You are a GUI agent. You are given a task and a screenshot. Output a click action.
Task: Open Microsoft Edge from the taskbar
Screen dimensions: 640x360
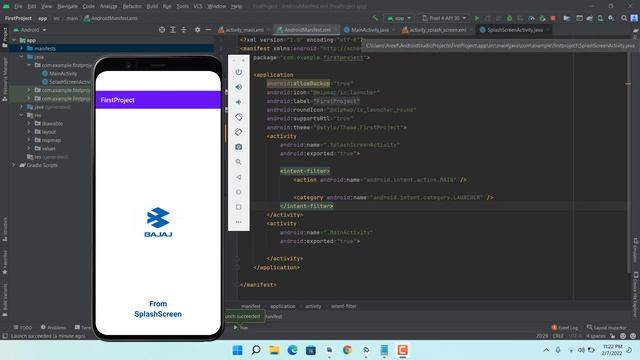[x=292, y=350]
